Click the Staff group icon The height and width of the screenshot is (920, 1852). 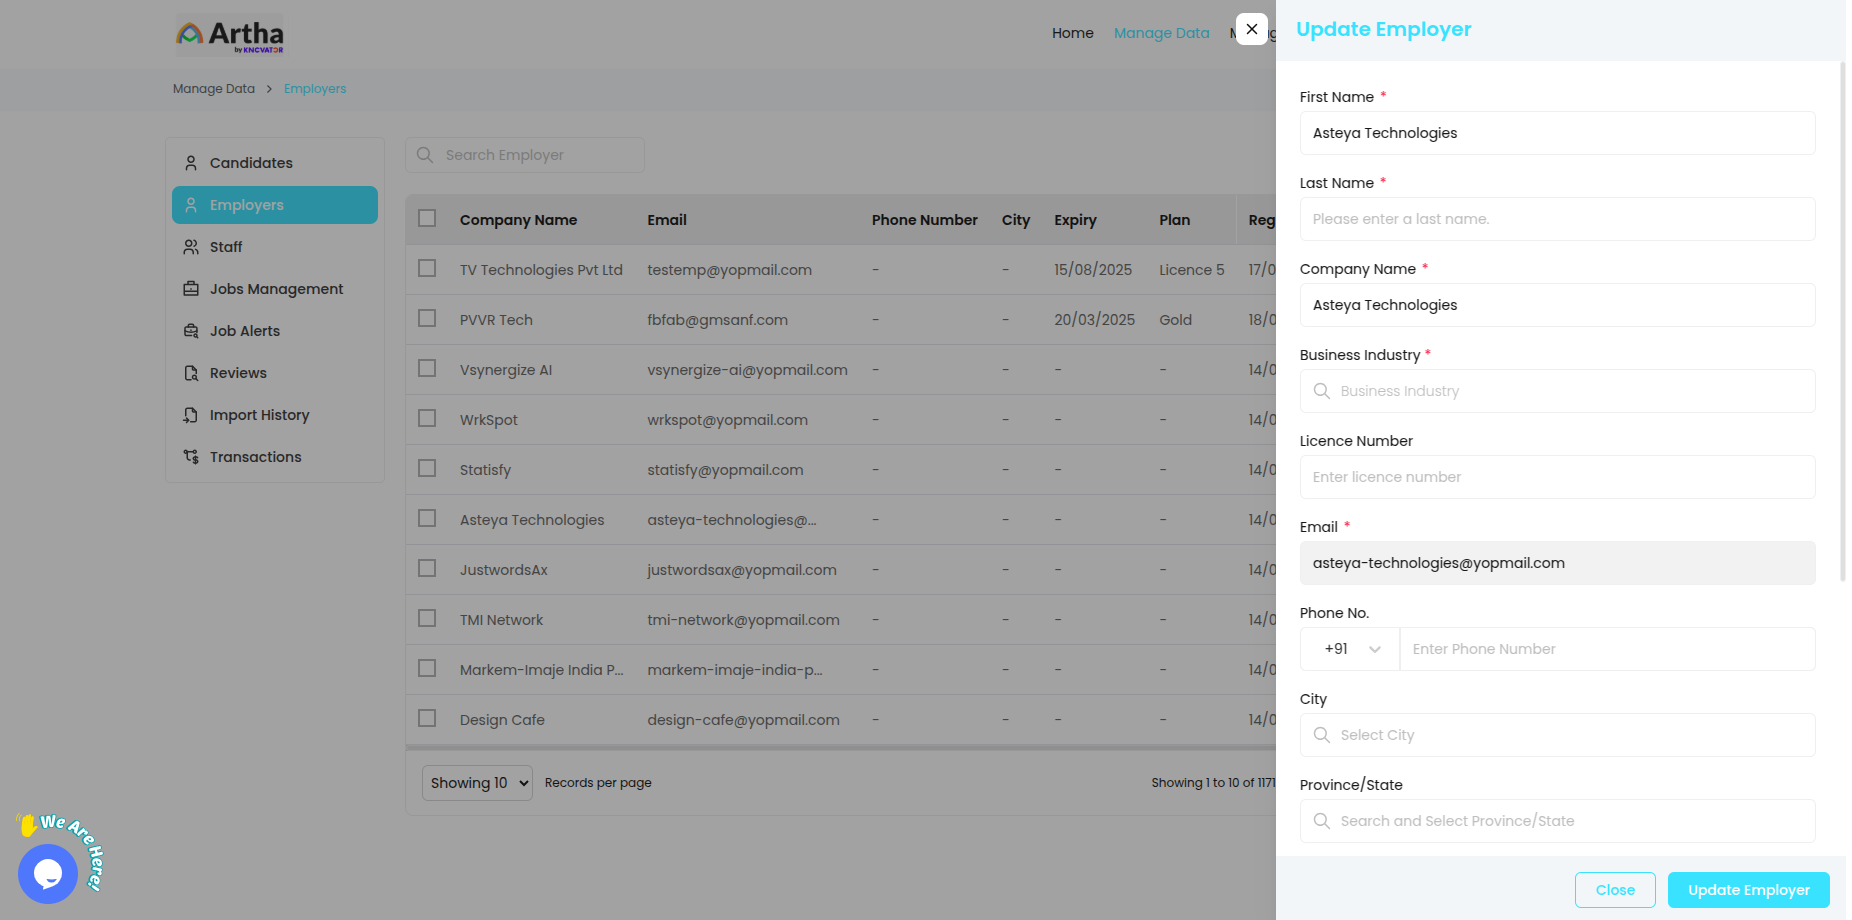(191, 247)
